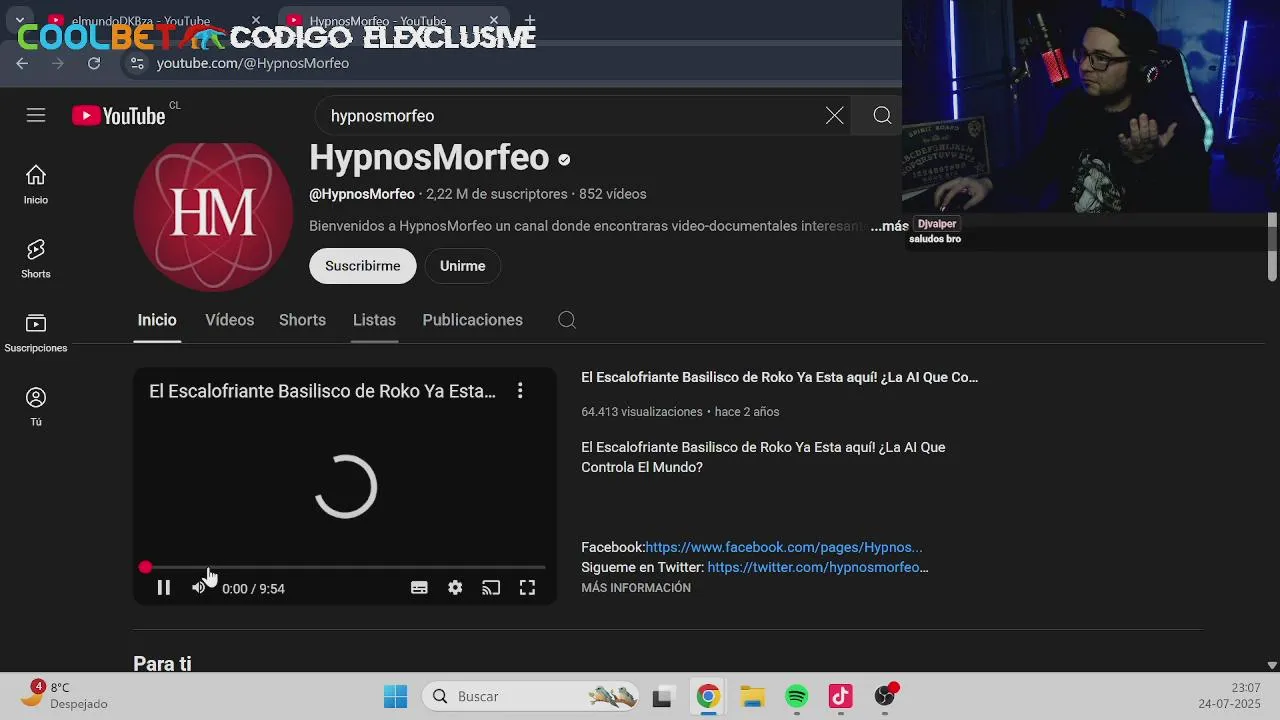Select the Inicio channel tab
This screenshot has height=720, width=1280.
pyautogui.click(x=157, y=320)
